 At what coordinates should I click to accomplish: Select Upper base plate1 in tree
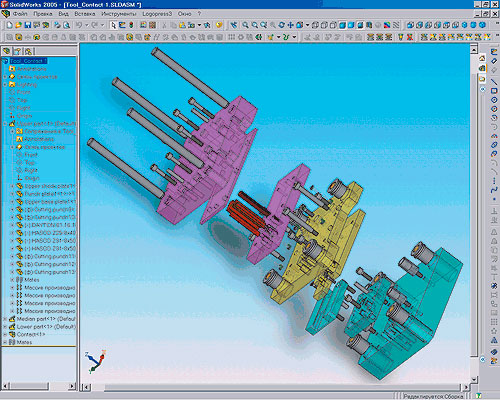tap(50, 202)
